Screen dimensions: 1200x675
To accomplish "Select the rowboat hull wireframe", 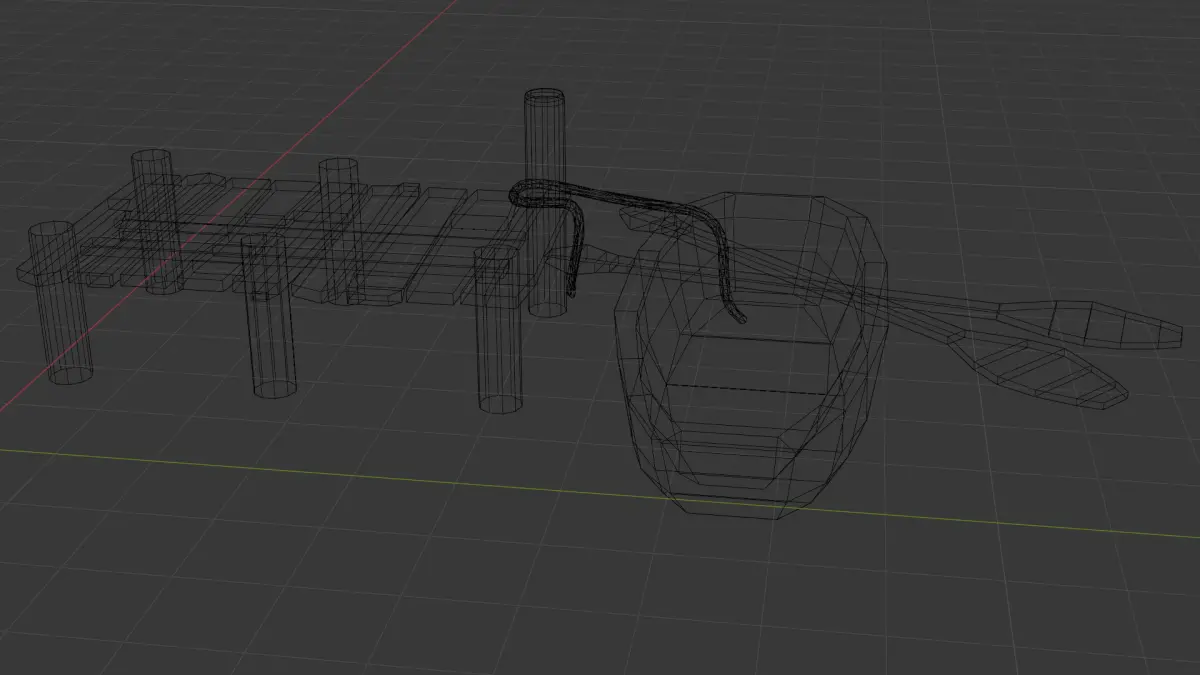I will [751, 355].
